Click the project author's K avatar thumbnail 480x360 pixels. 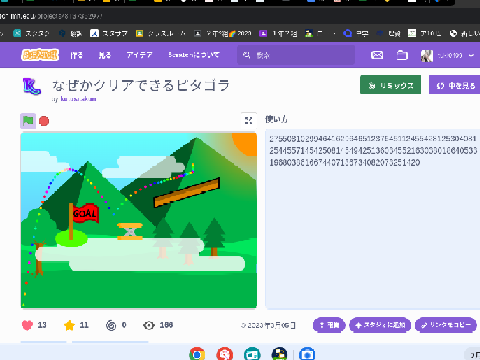click(x=32, y=86)
